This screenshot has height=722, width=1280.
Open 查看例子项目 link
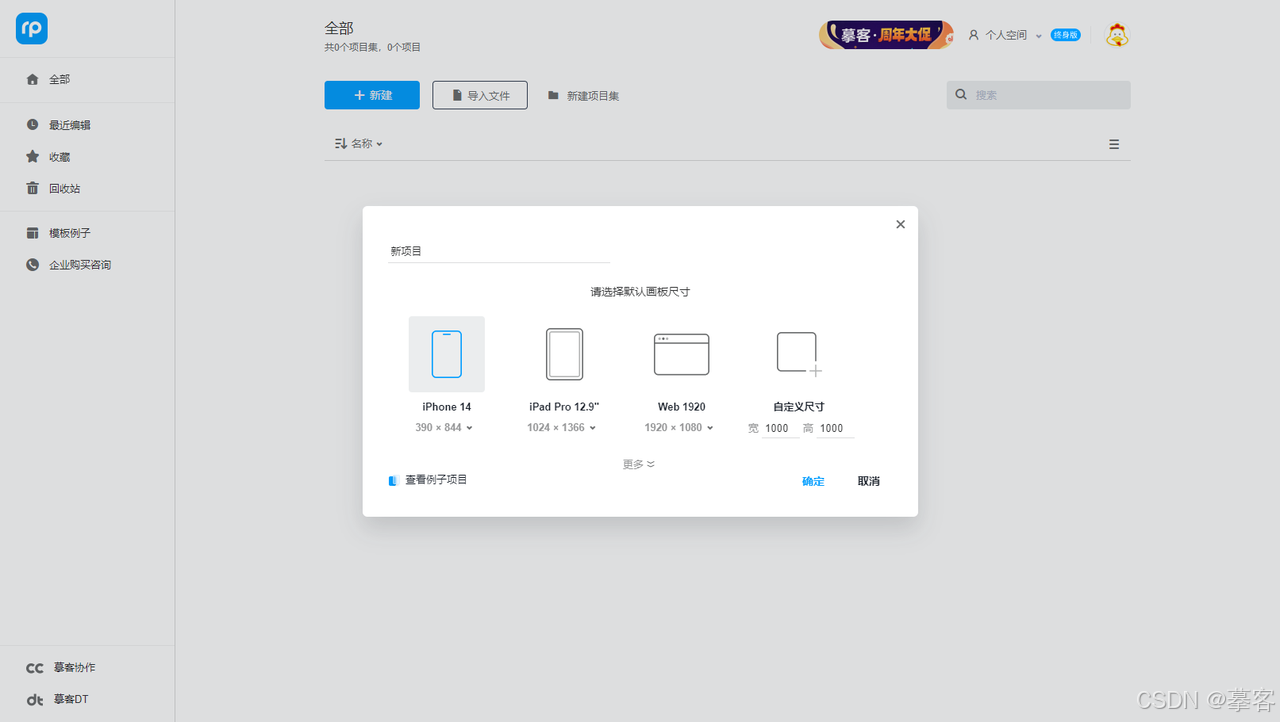428,480
